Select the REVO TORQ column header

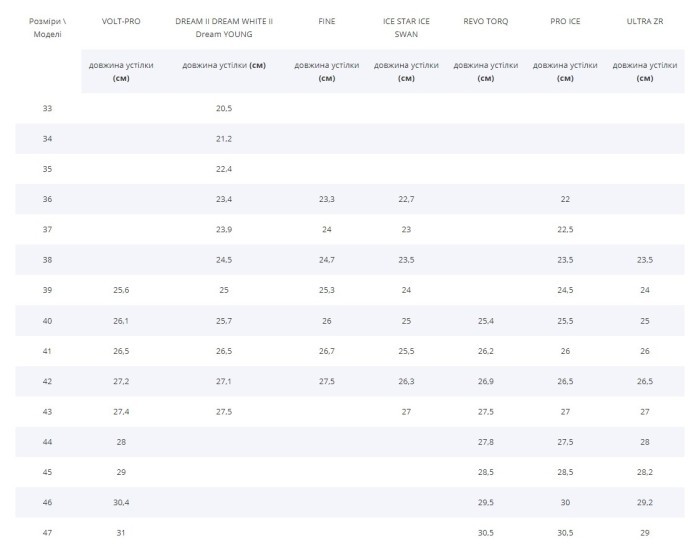[x=486, y=21]
